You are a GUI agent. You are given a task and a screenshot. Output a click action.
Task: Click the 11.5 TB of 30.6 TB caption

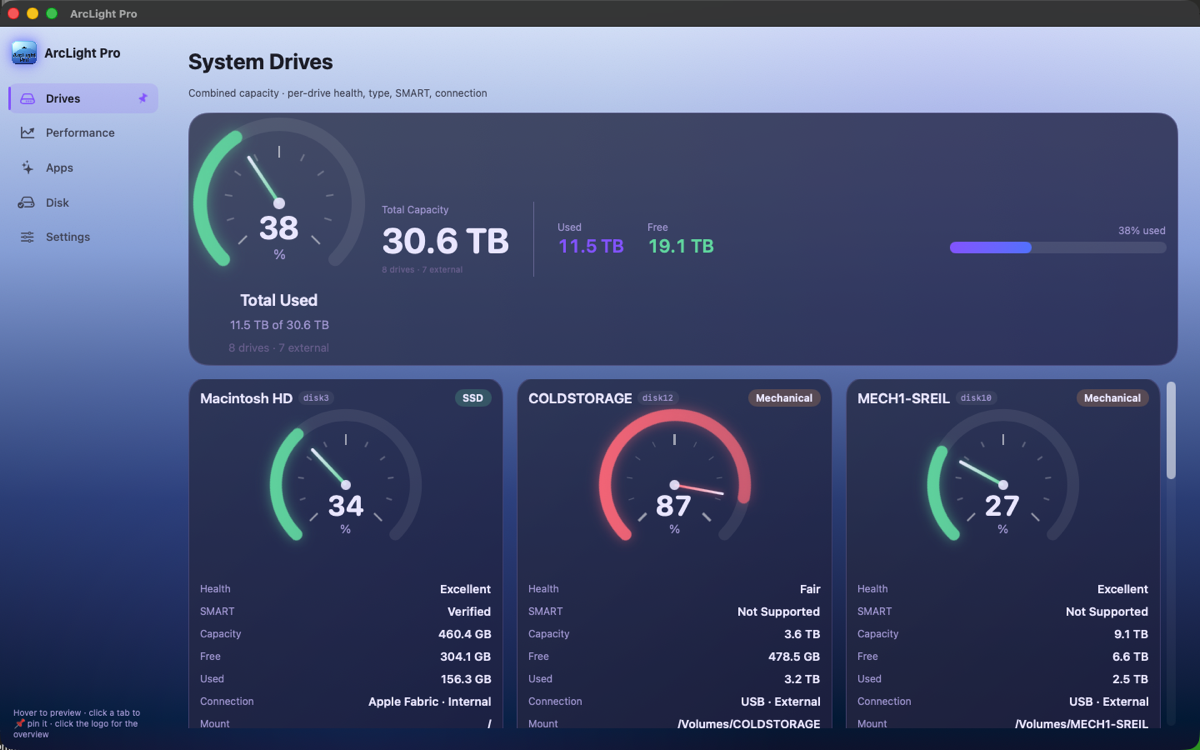[x=279, y=325]
